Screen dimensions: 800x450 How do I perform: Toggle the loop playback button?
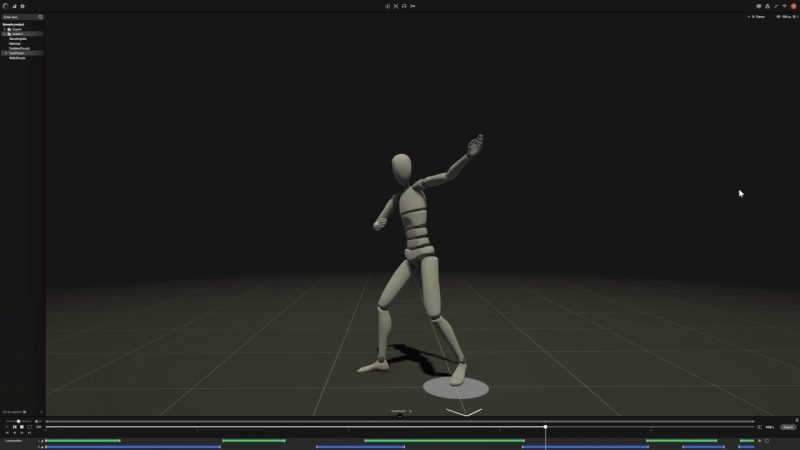30,427
